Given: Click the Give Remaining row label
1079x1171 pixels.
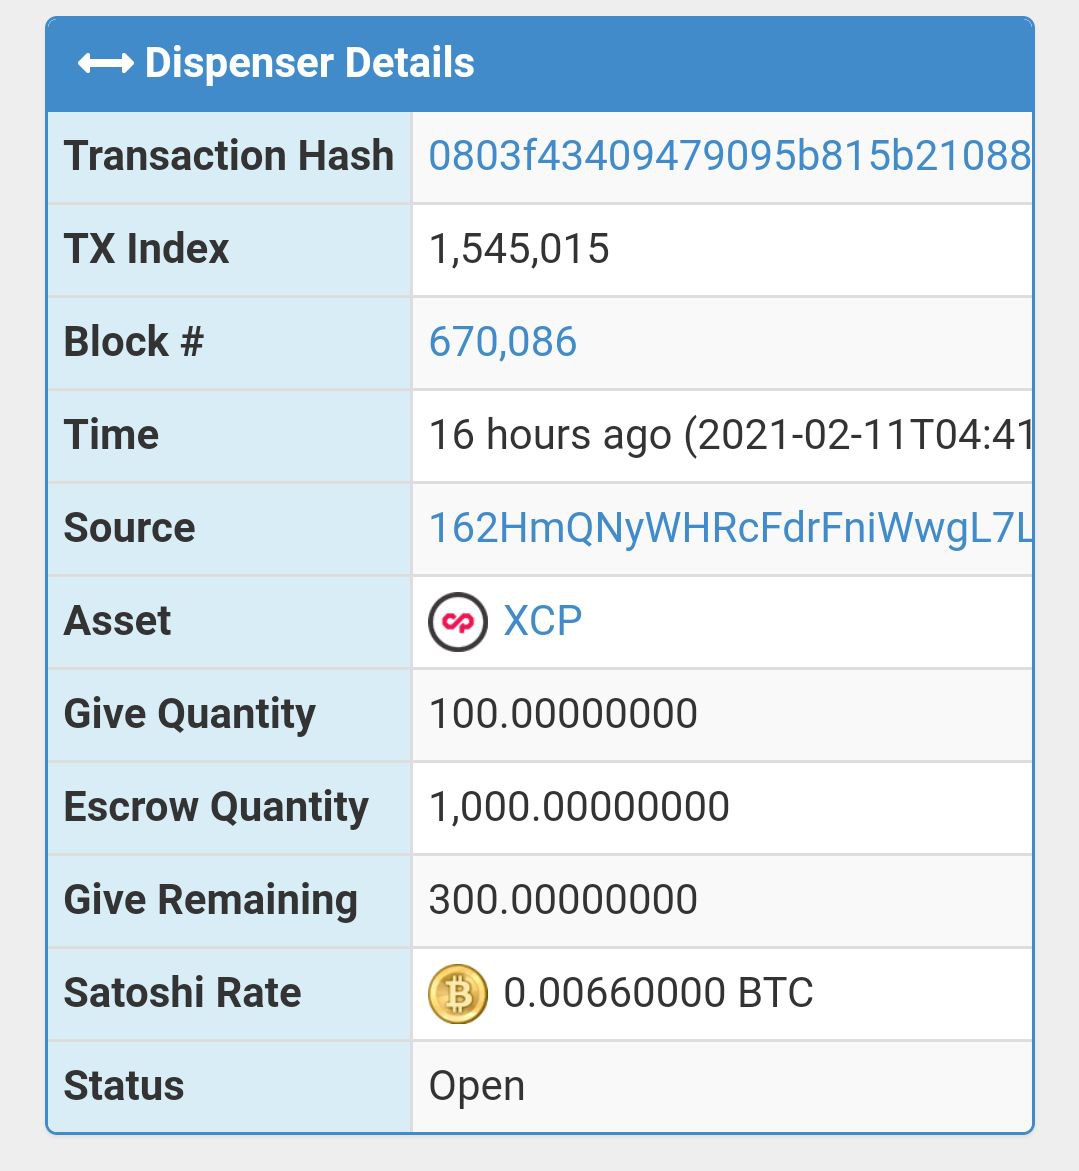Looking at the screenshot, I should point(211,901).
